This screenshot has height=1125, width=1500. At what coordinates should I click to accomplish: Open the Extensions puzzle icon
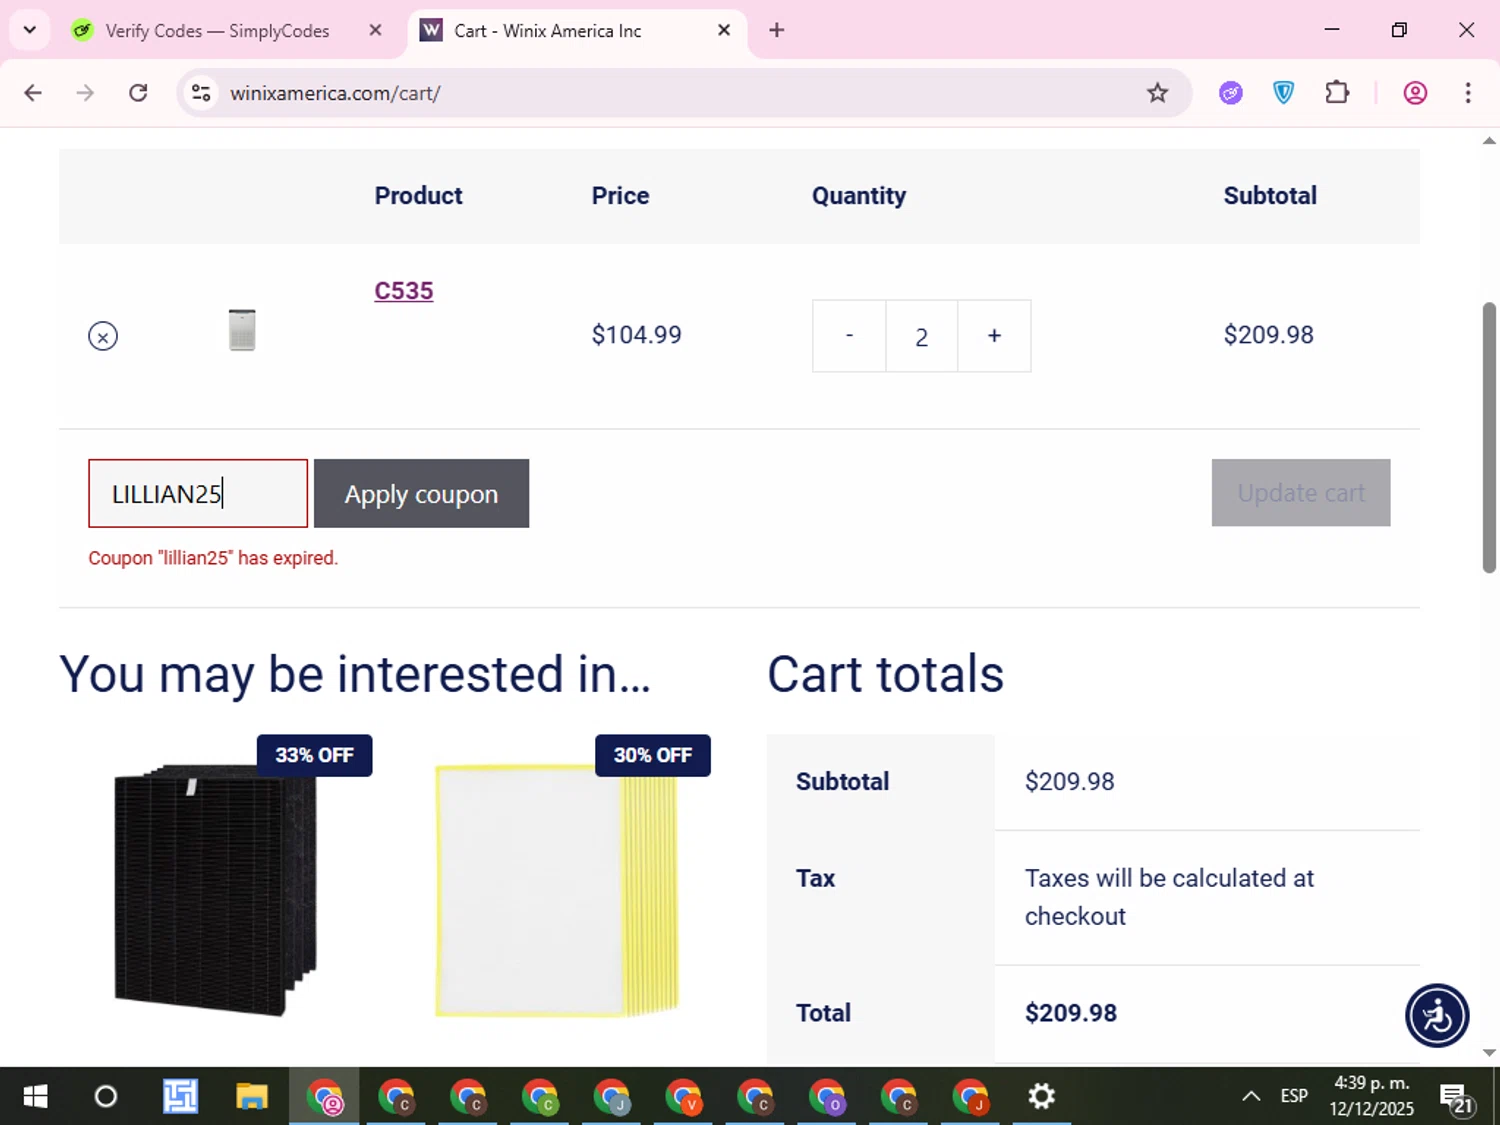pyautogui.click(x=1337, y=93)
